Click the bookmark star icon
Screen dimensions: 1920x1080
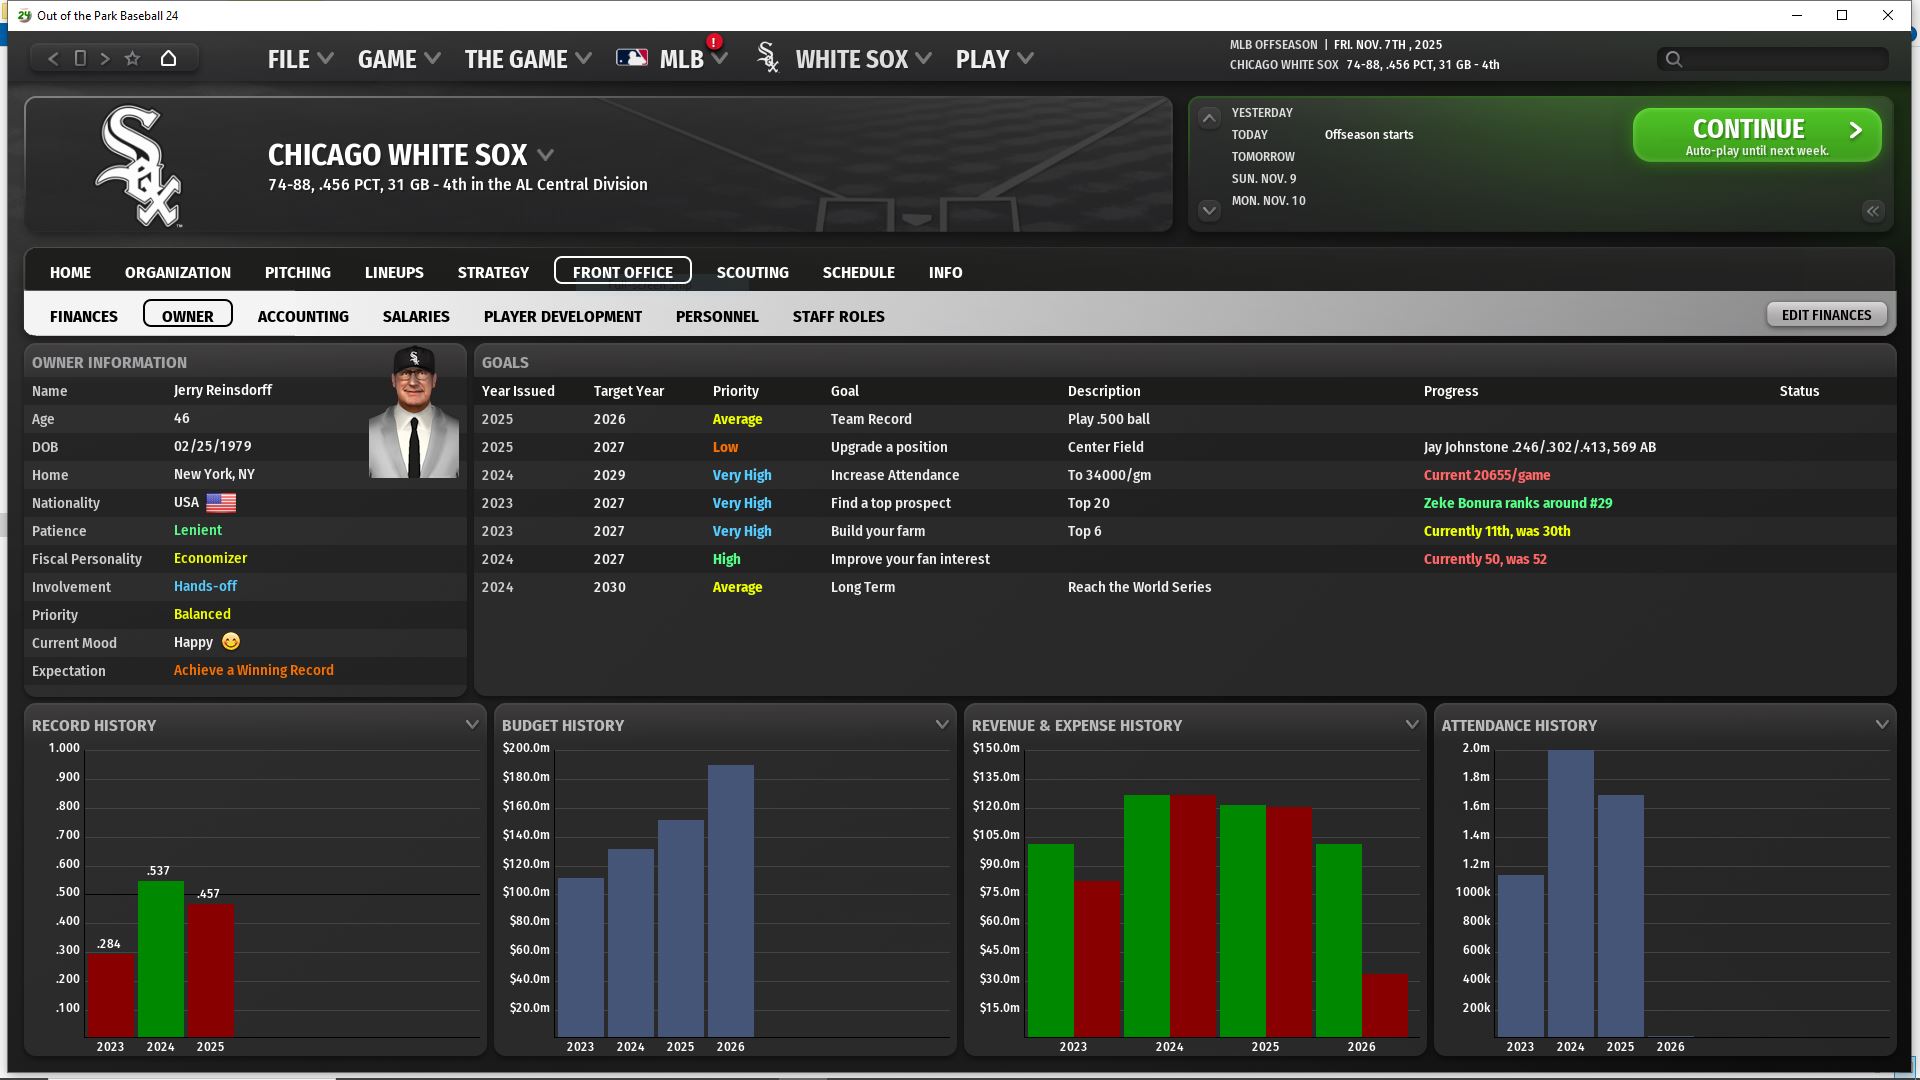click(x=132, y=59)
